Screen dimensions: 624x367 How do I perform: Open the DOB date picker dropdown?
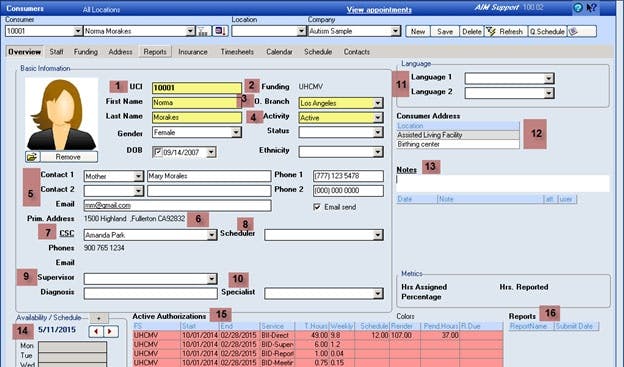pyautogui.click(x=211, y=152)
